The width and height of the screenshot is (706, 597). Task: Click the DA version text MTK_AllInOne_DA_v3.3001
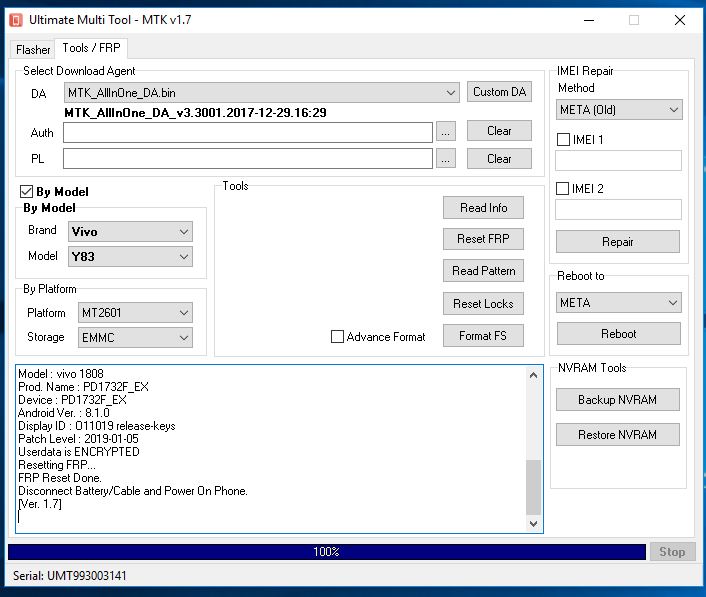(x=195, y=113)
